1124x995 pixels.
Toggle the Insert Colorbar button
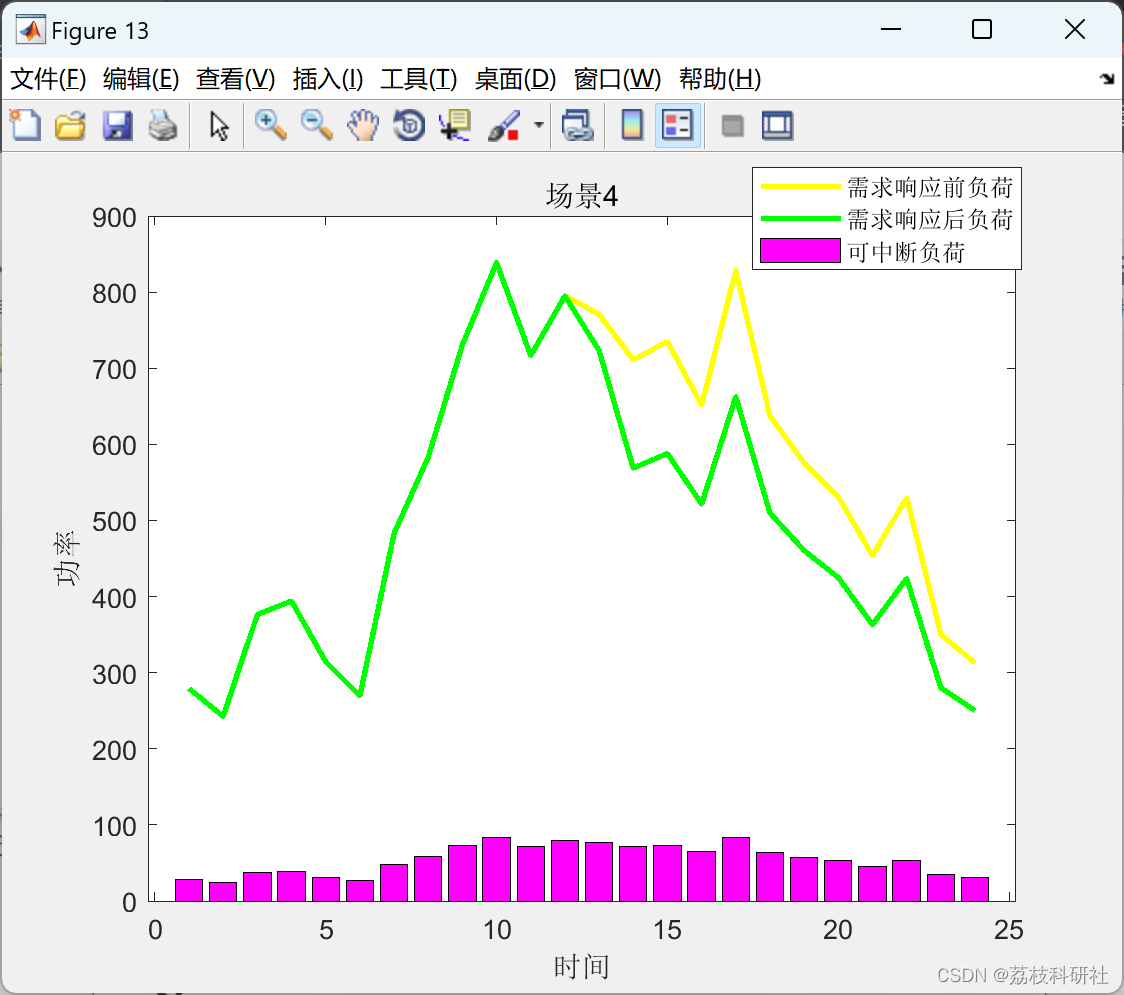632,125
